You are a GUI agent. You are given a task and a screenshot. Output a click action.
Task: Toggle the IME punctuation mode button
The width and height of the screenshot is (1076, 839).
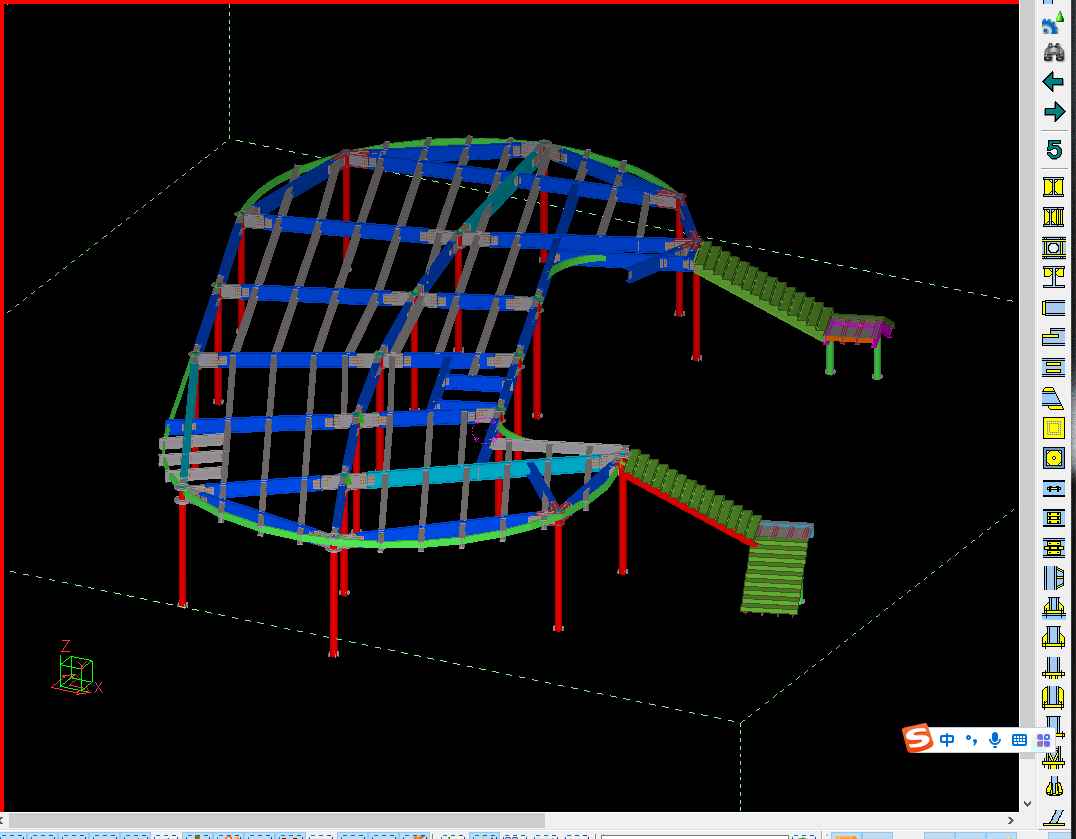(971, 740)
